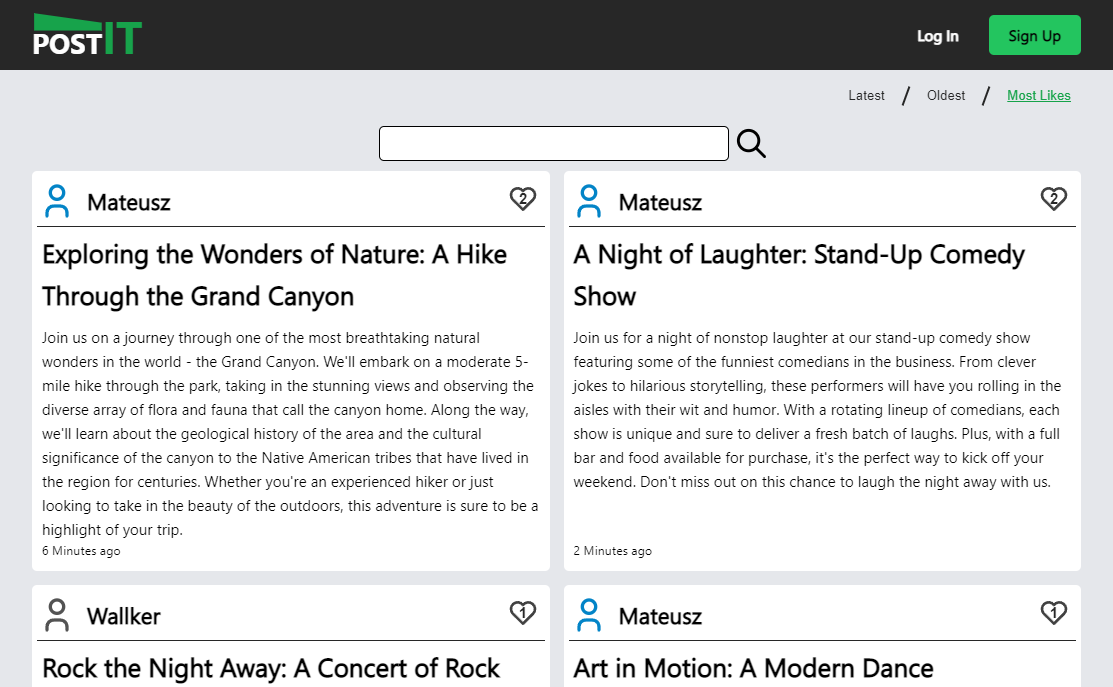Screen dimensions: 1113x687
Task: Click Wallker's gray user avatar icon
Action: pyautogui.click(x=58, y=616)
